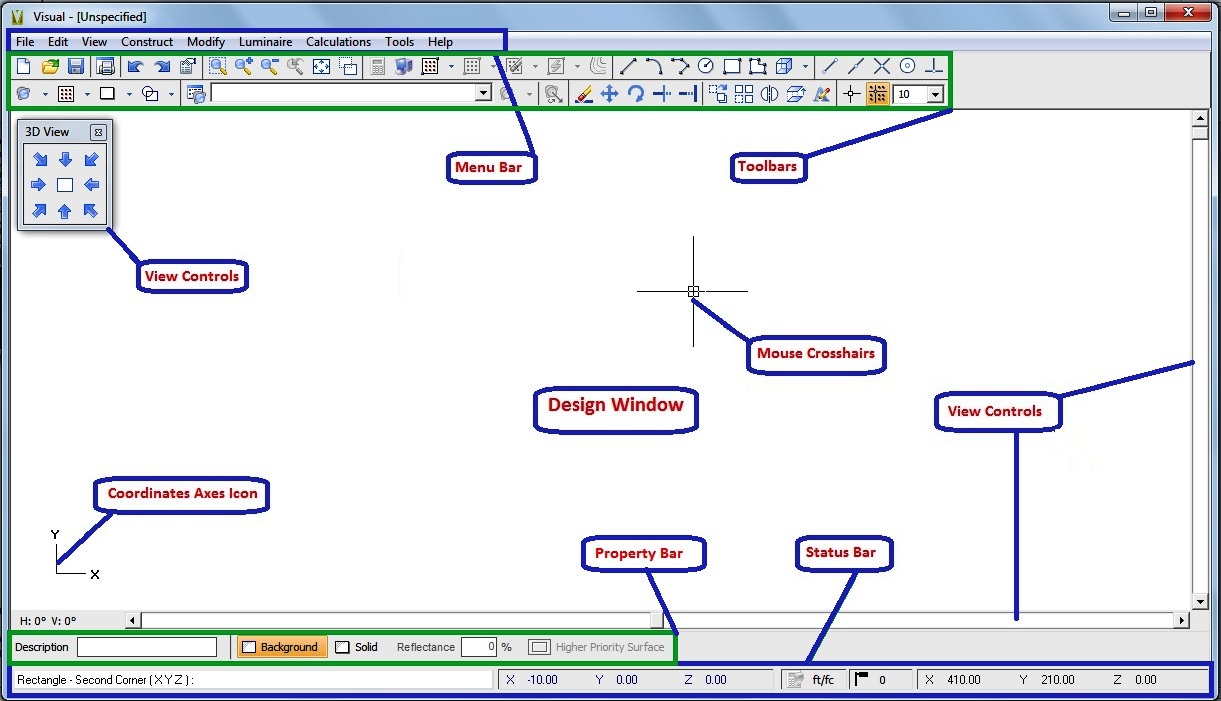
Task: Open the grid spacing dropdown
Action: 935,93
